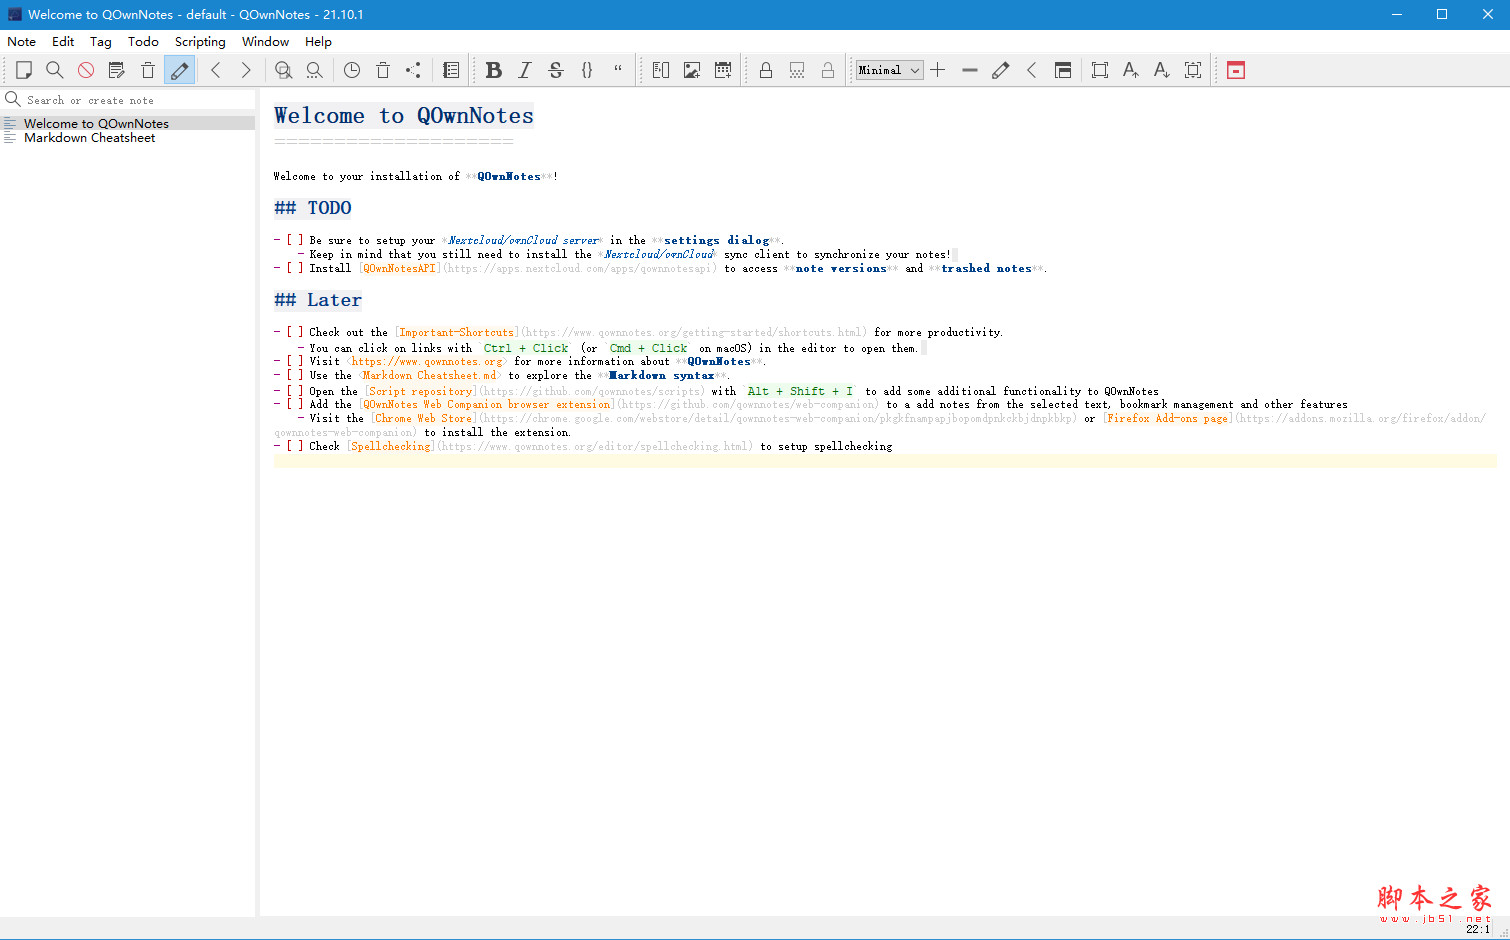Open the Help menu
The height and width of the screenshot is (940, 1510).
(318, 42)
